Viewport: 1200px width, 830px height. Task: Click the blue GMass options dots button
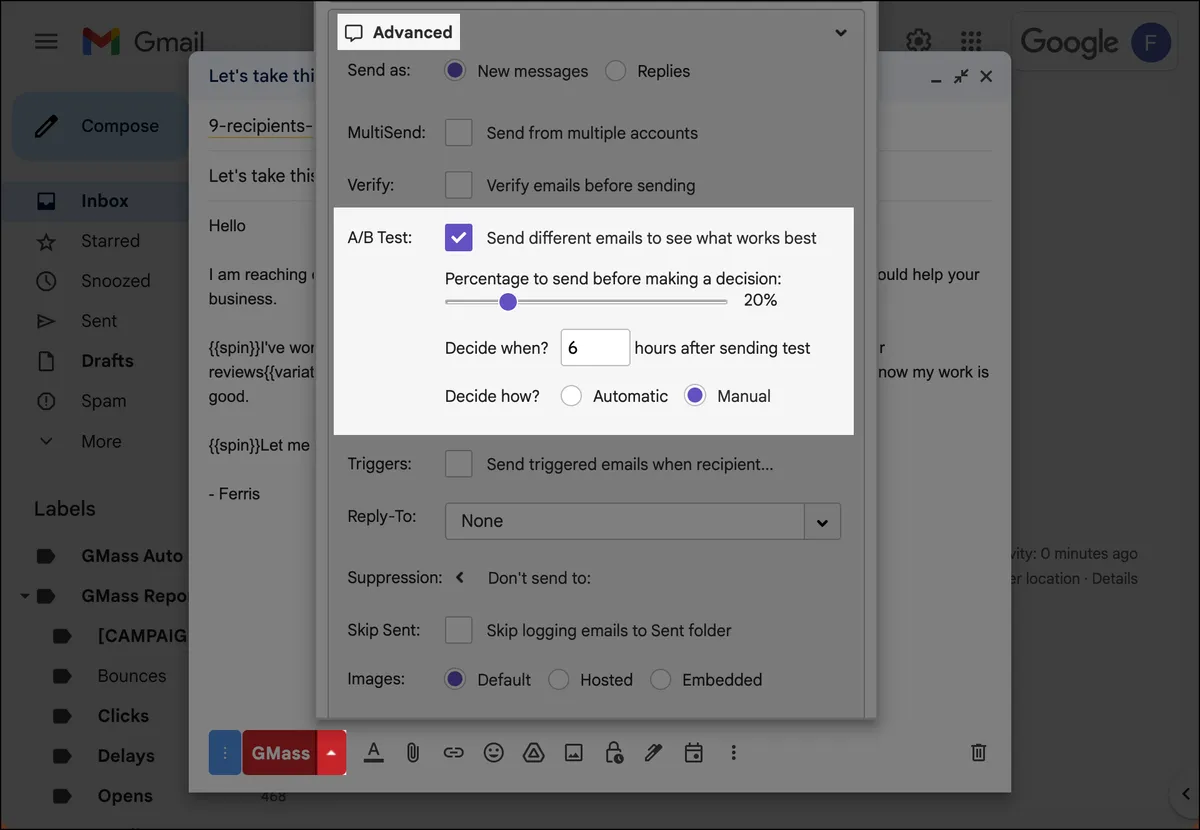click(225, 753)
